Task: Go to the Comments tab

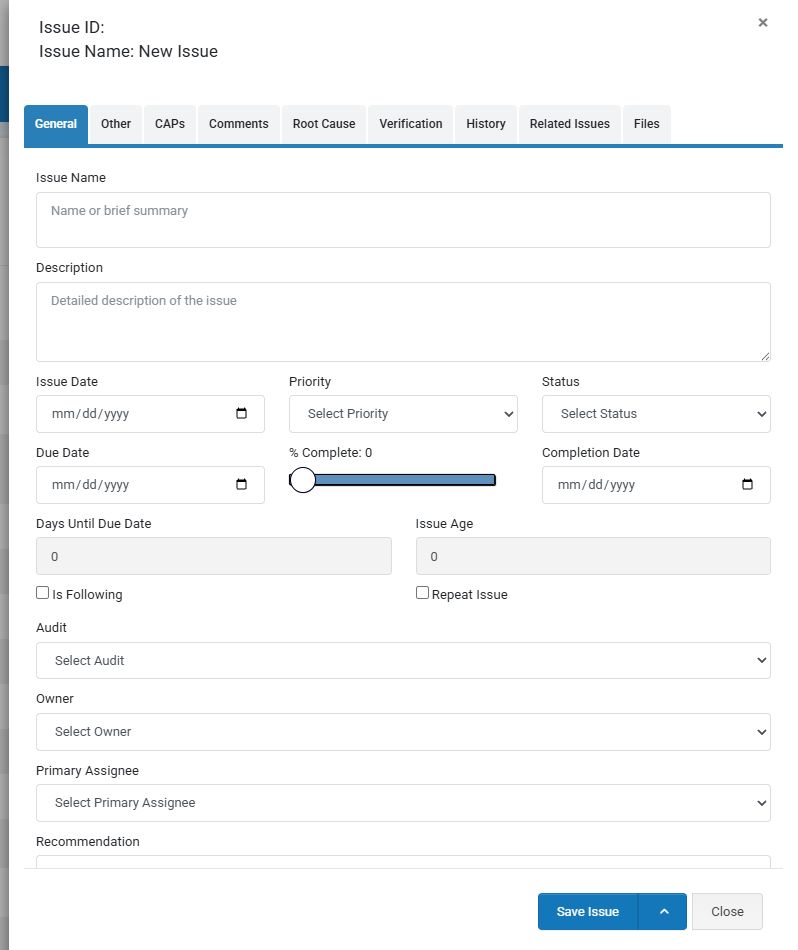Action: point(239,124)
